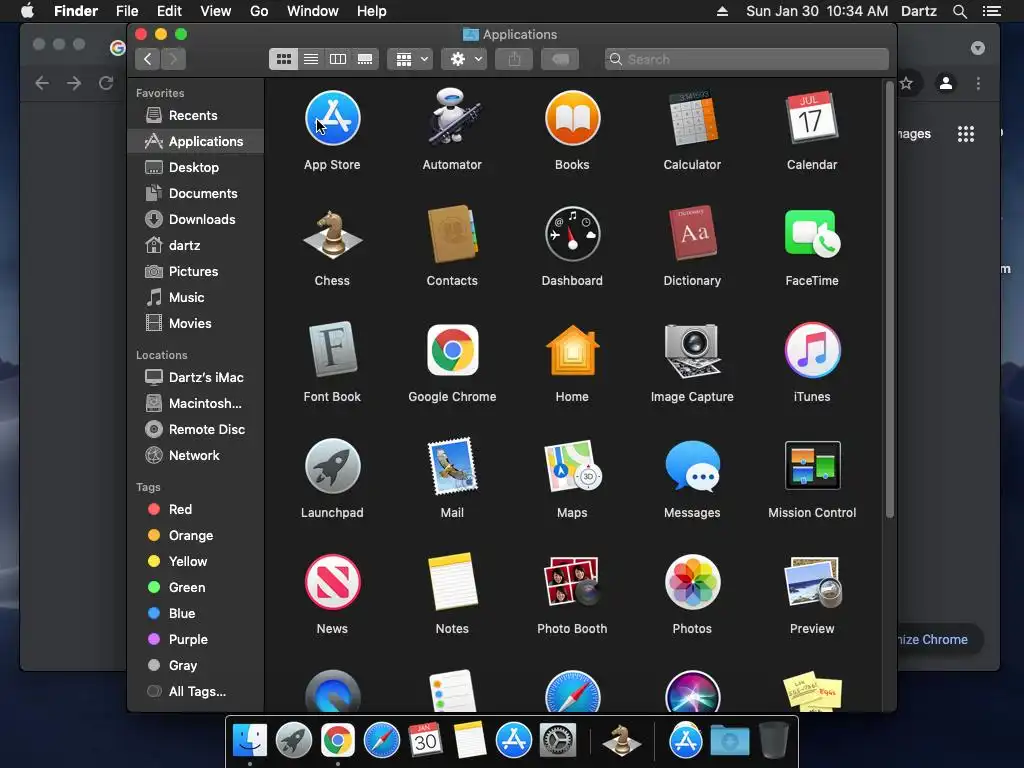This screenshot has height=768, width=1024.
Task: Open Image Capture application
Action: click(692, 350)
